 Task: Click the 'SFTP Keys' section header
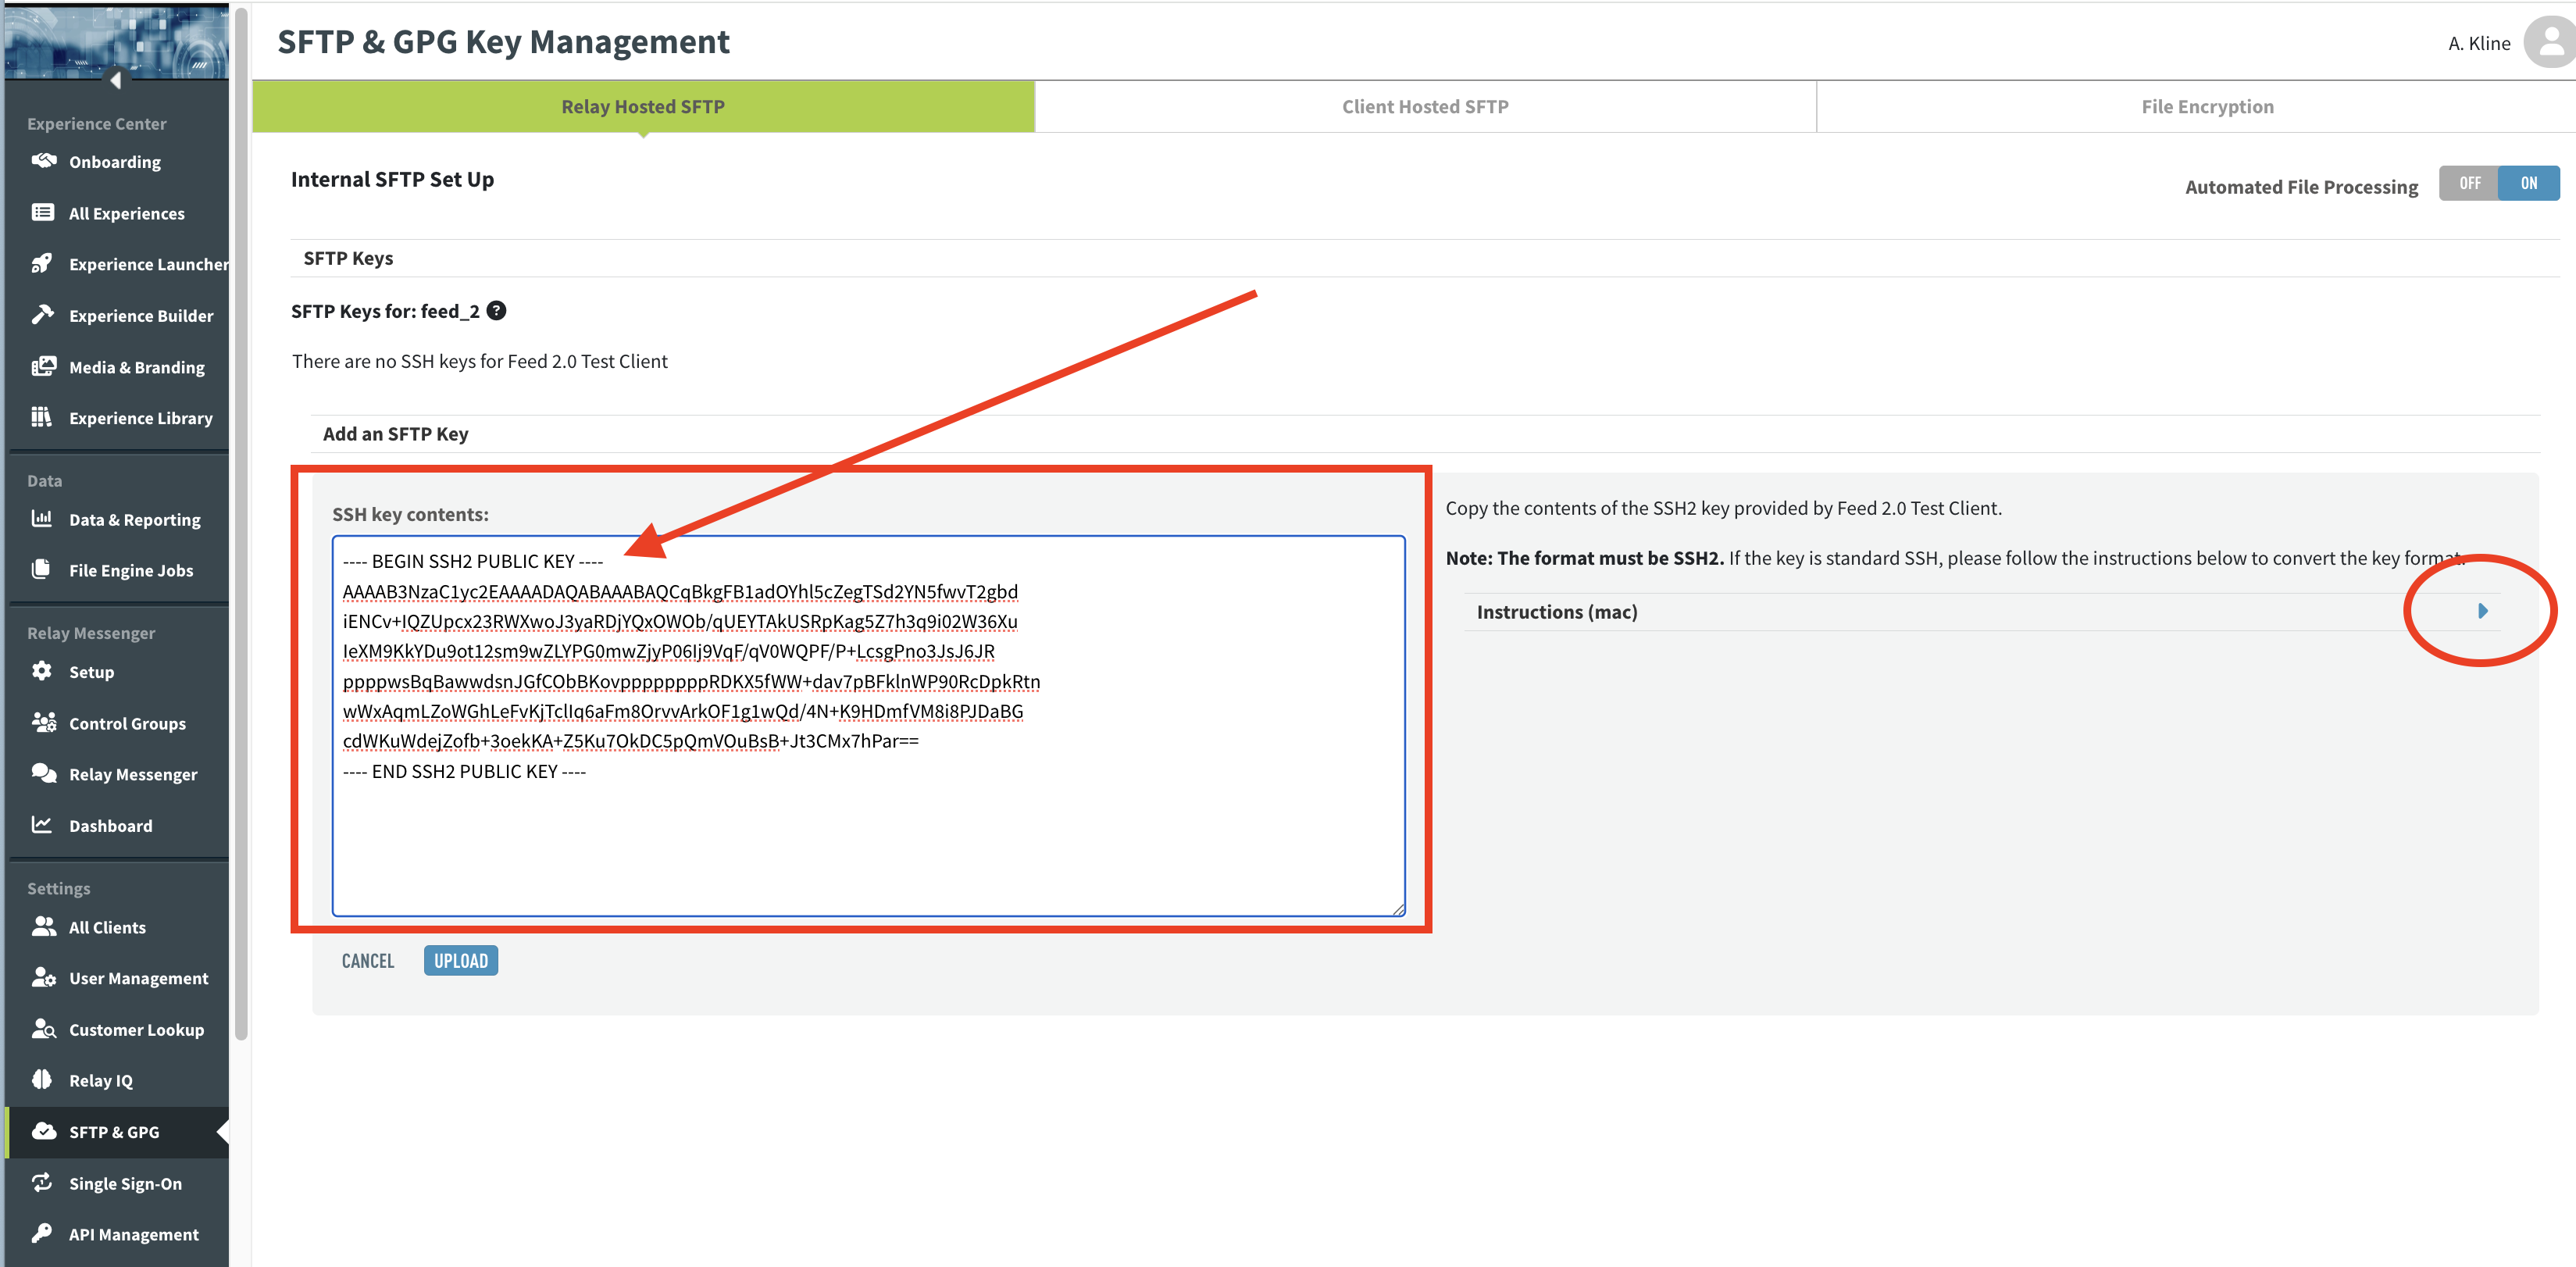click(x=348, y=258)
